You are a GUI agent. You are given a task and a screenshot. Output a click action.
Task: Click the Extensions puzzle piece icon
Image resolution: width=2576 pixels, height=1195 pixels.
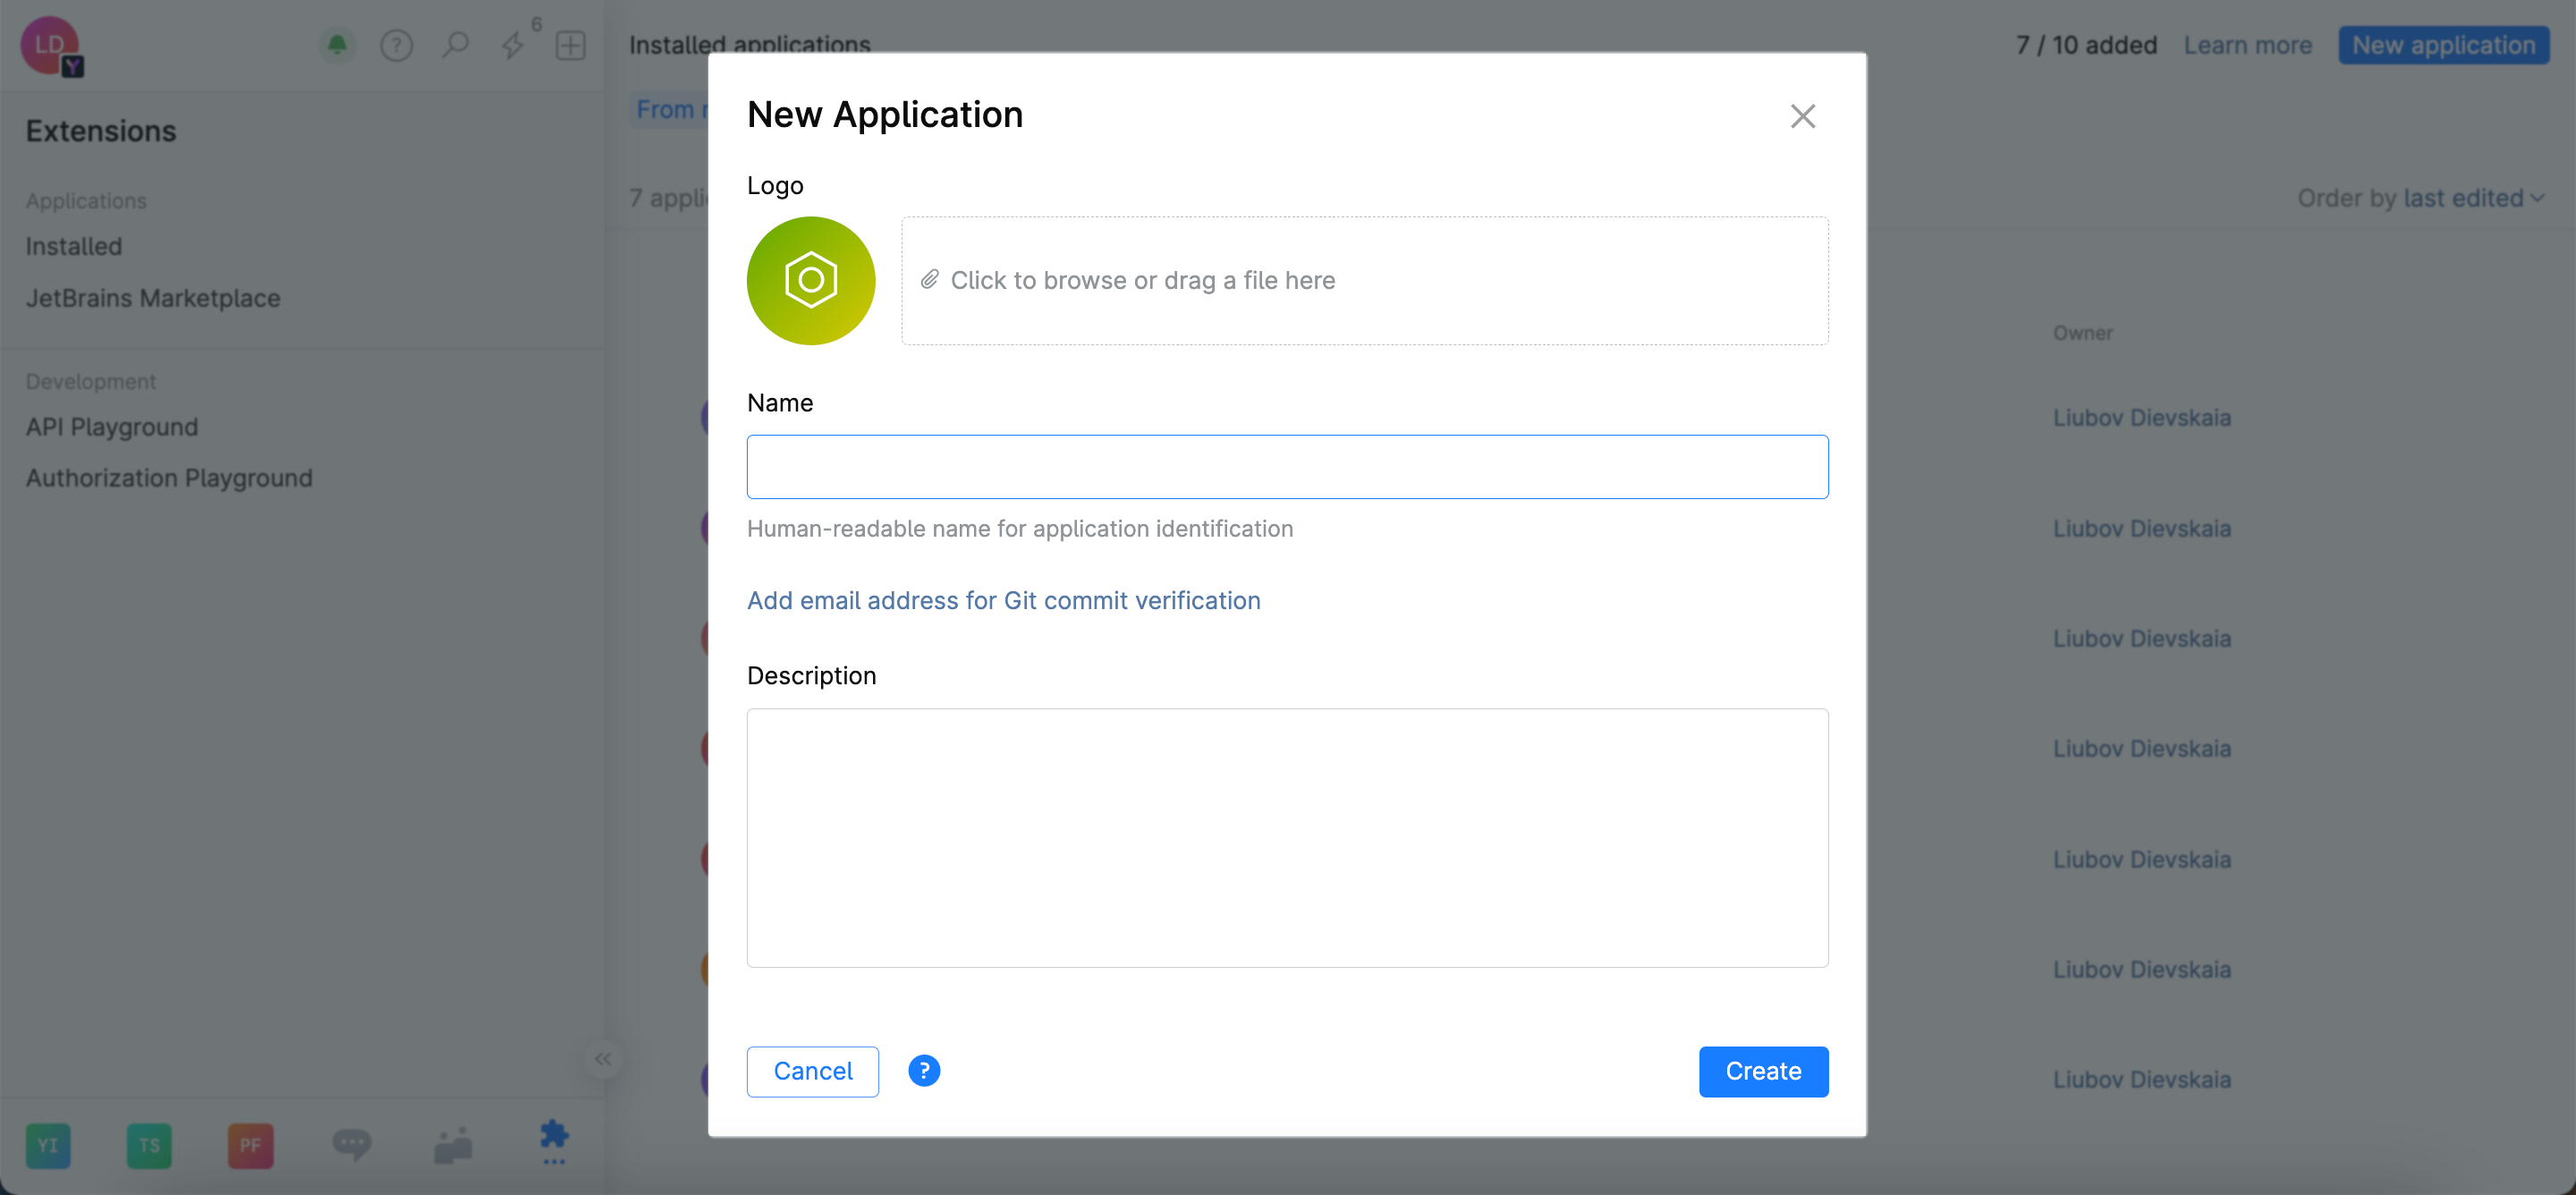554,1138
